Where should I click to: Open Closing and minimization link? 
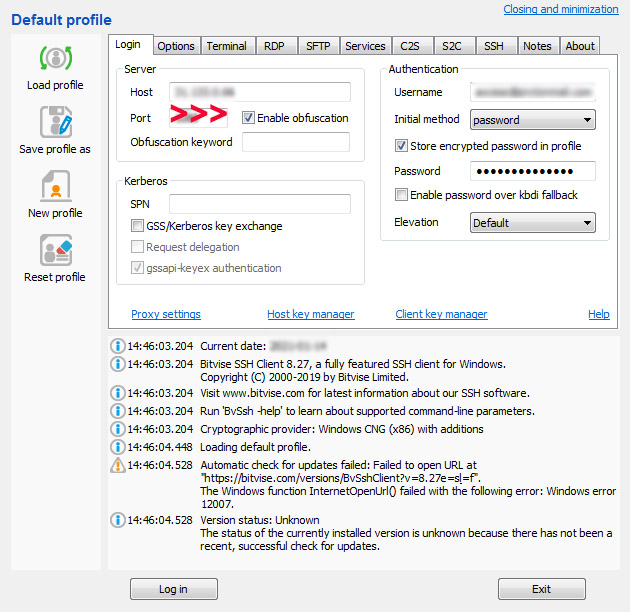click(x=561, y=9)
